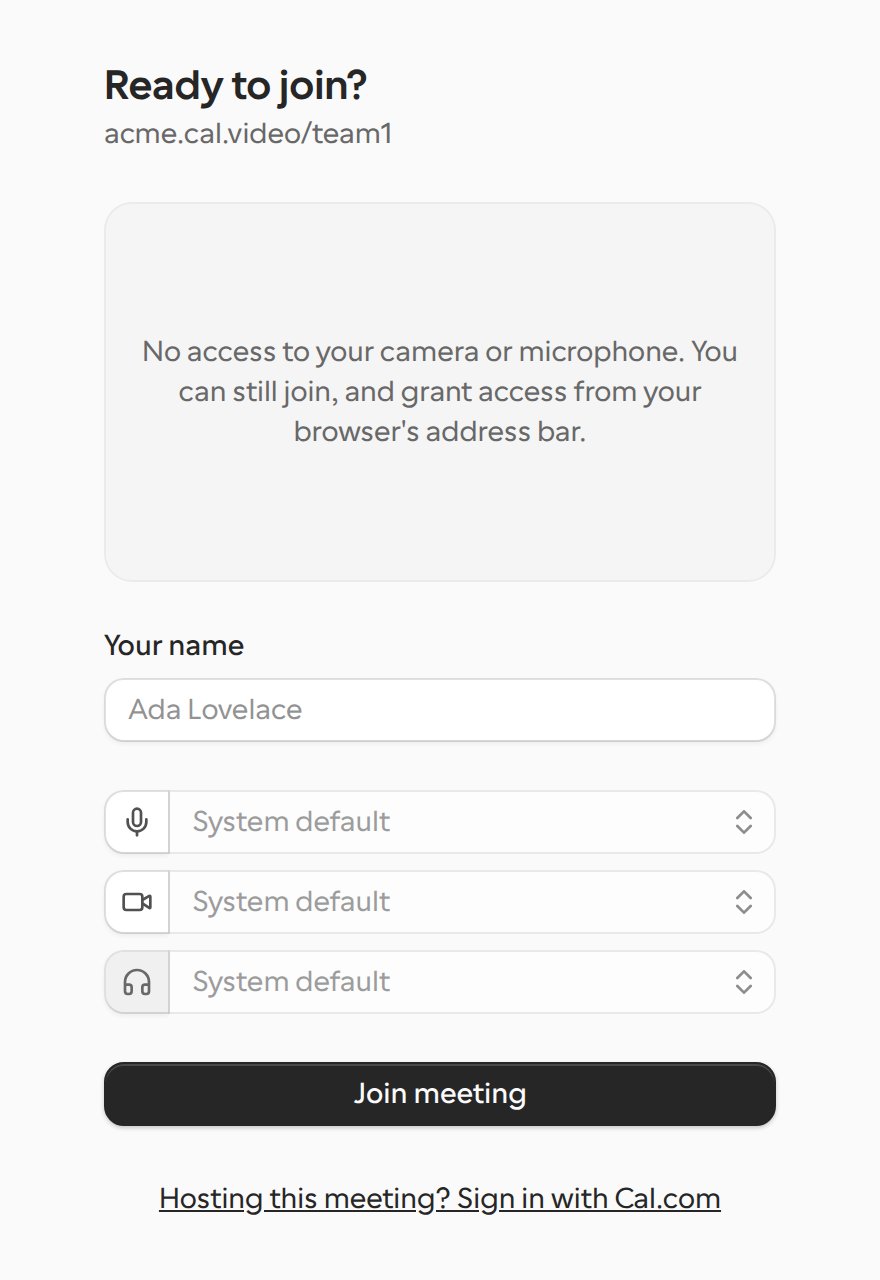Screen dimensions: 880x1280
Task: Click the chevron arrows on the camera selector
Action: pos(743,902)
